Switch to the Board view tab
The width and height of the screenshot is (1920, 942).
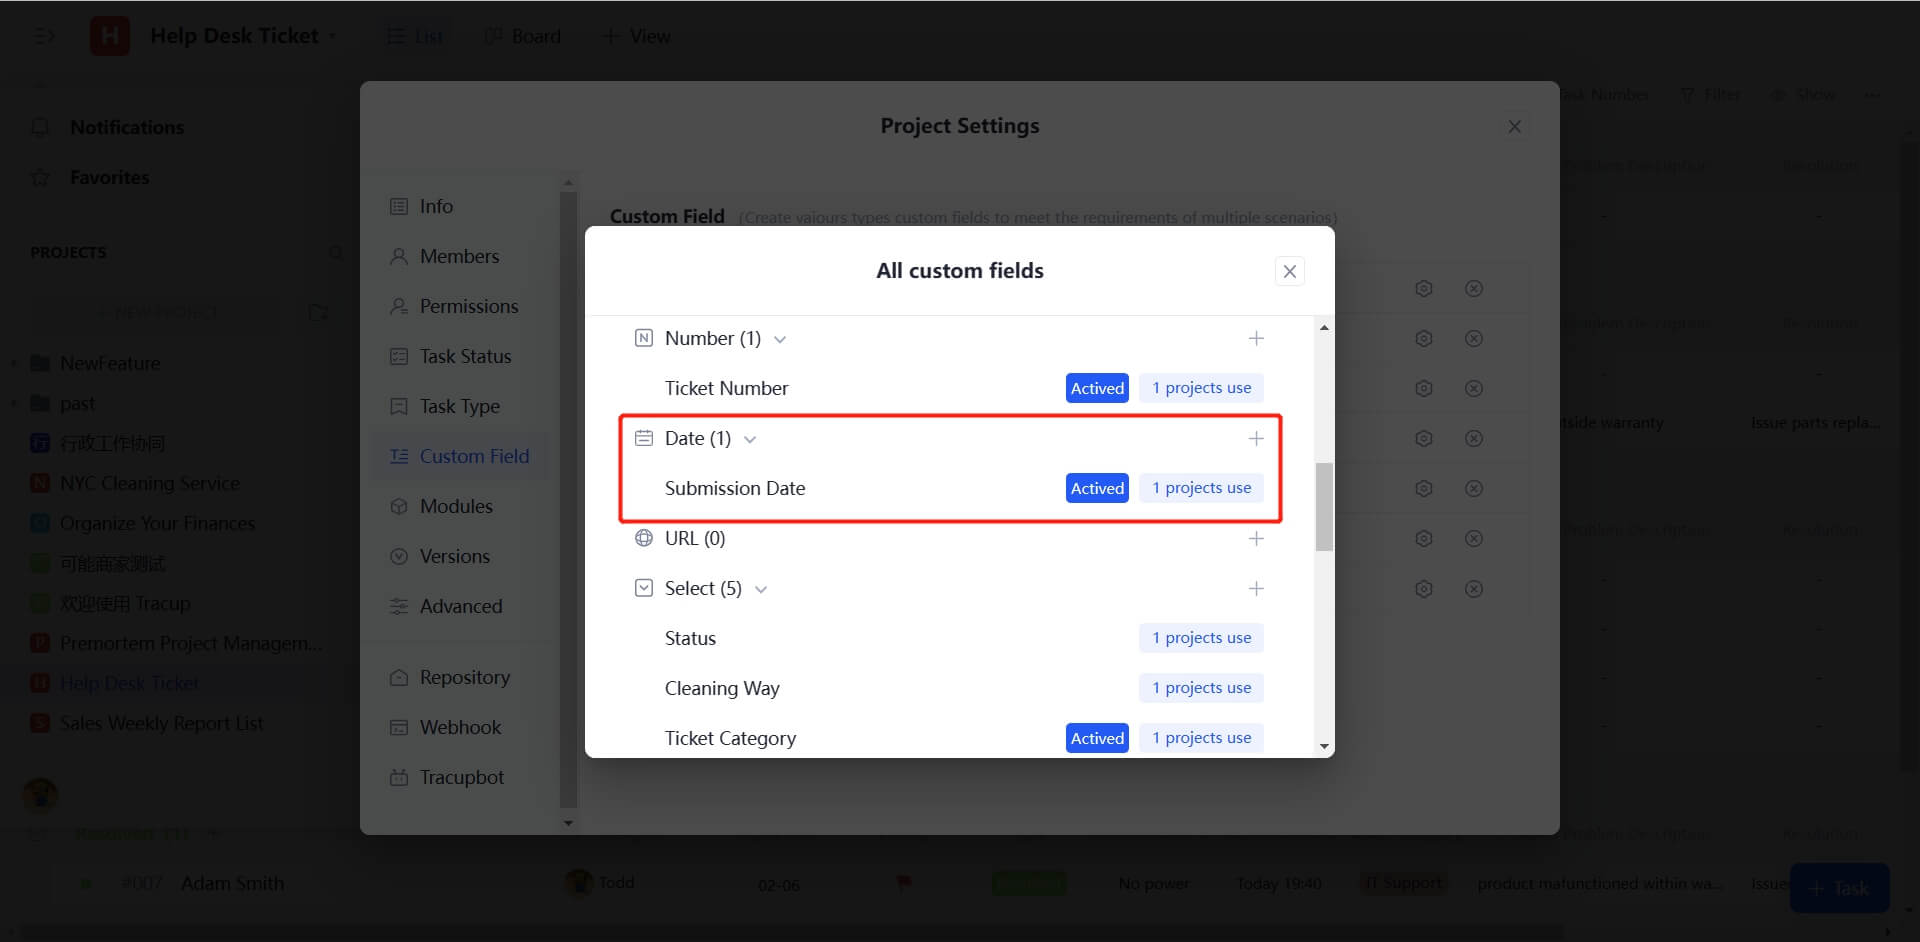click(x=522, y=36)
